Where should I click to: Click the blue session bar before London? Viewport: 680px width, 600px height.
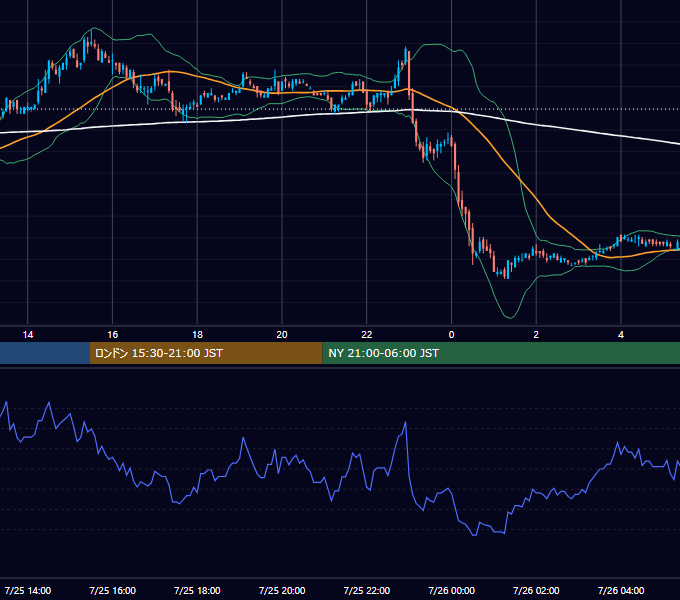pyautogui.click(x=45, y=353)
